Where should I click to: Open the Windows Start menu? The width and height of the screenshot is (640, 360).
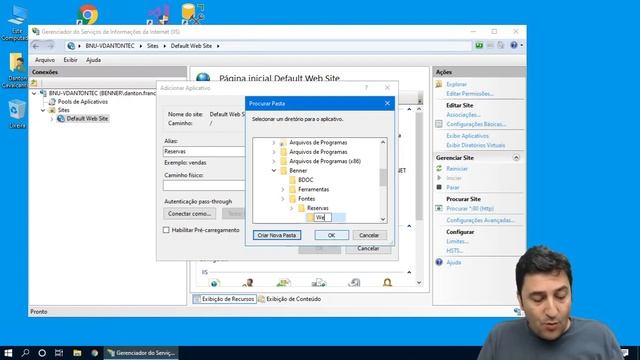click(8, 353)
